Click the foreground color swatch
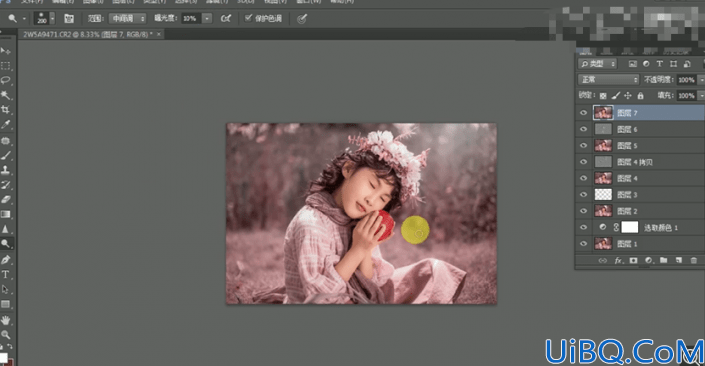Image resolution: width=705 pixels, height=366 pixels. click(x=3, y=357)
